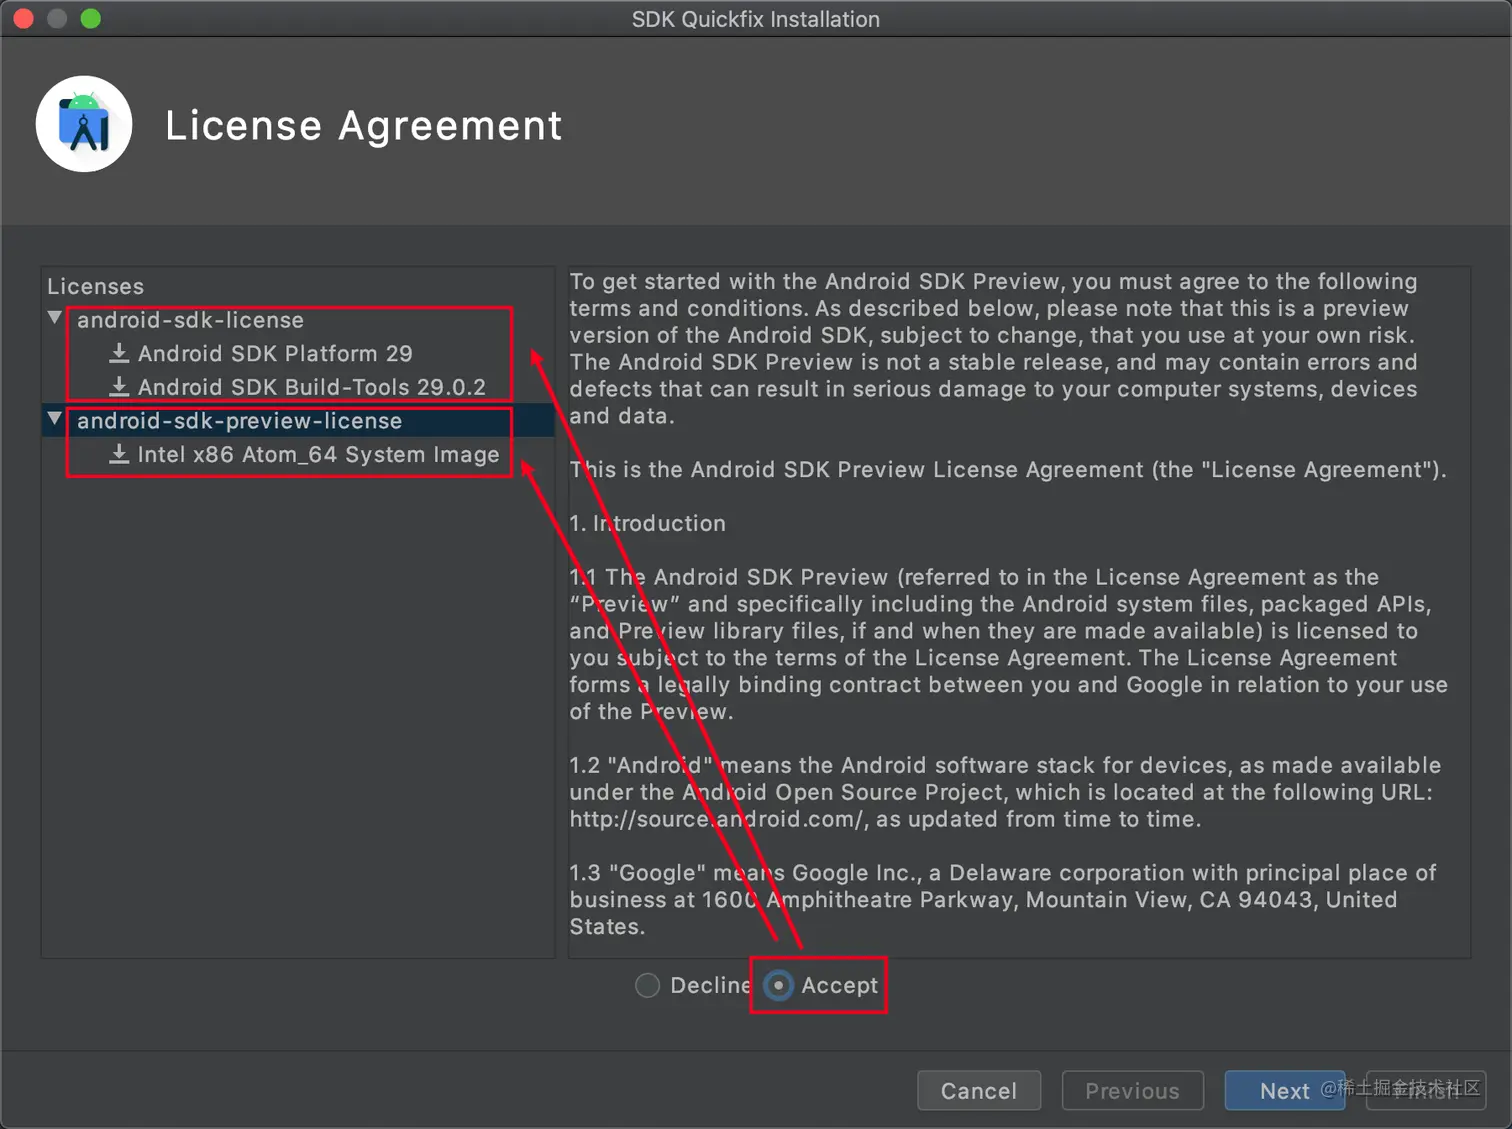Select the android-sdk-preview-license row
This screenshot has width=1512, height=1129.
298,421
